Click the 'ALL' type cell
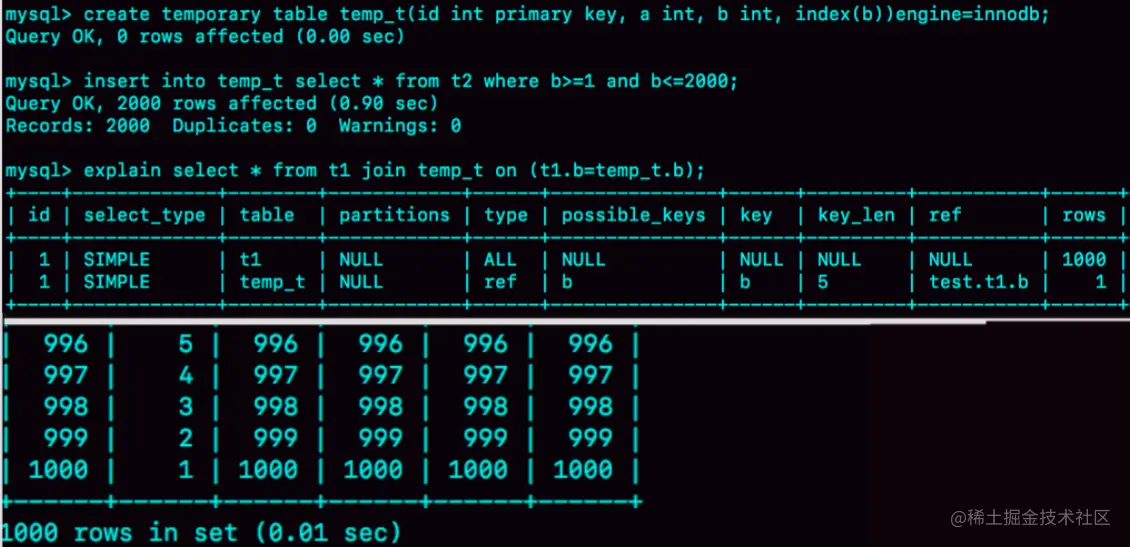 (500, 259)
